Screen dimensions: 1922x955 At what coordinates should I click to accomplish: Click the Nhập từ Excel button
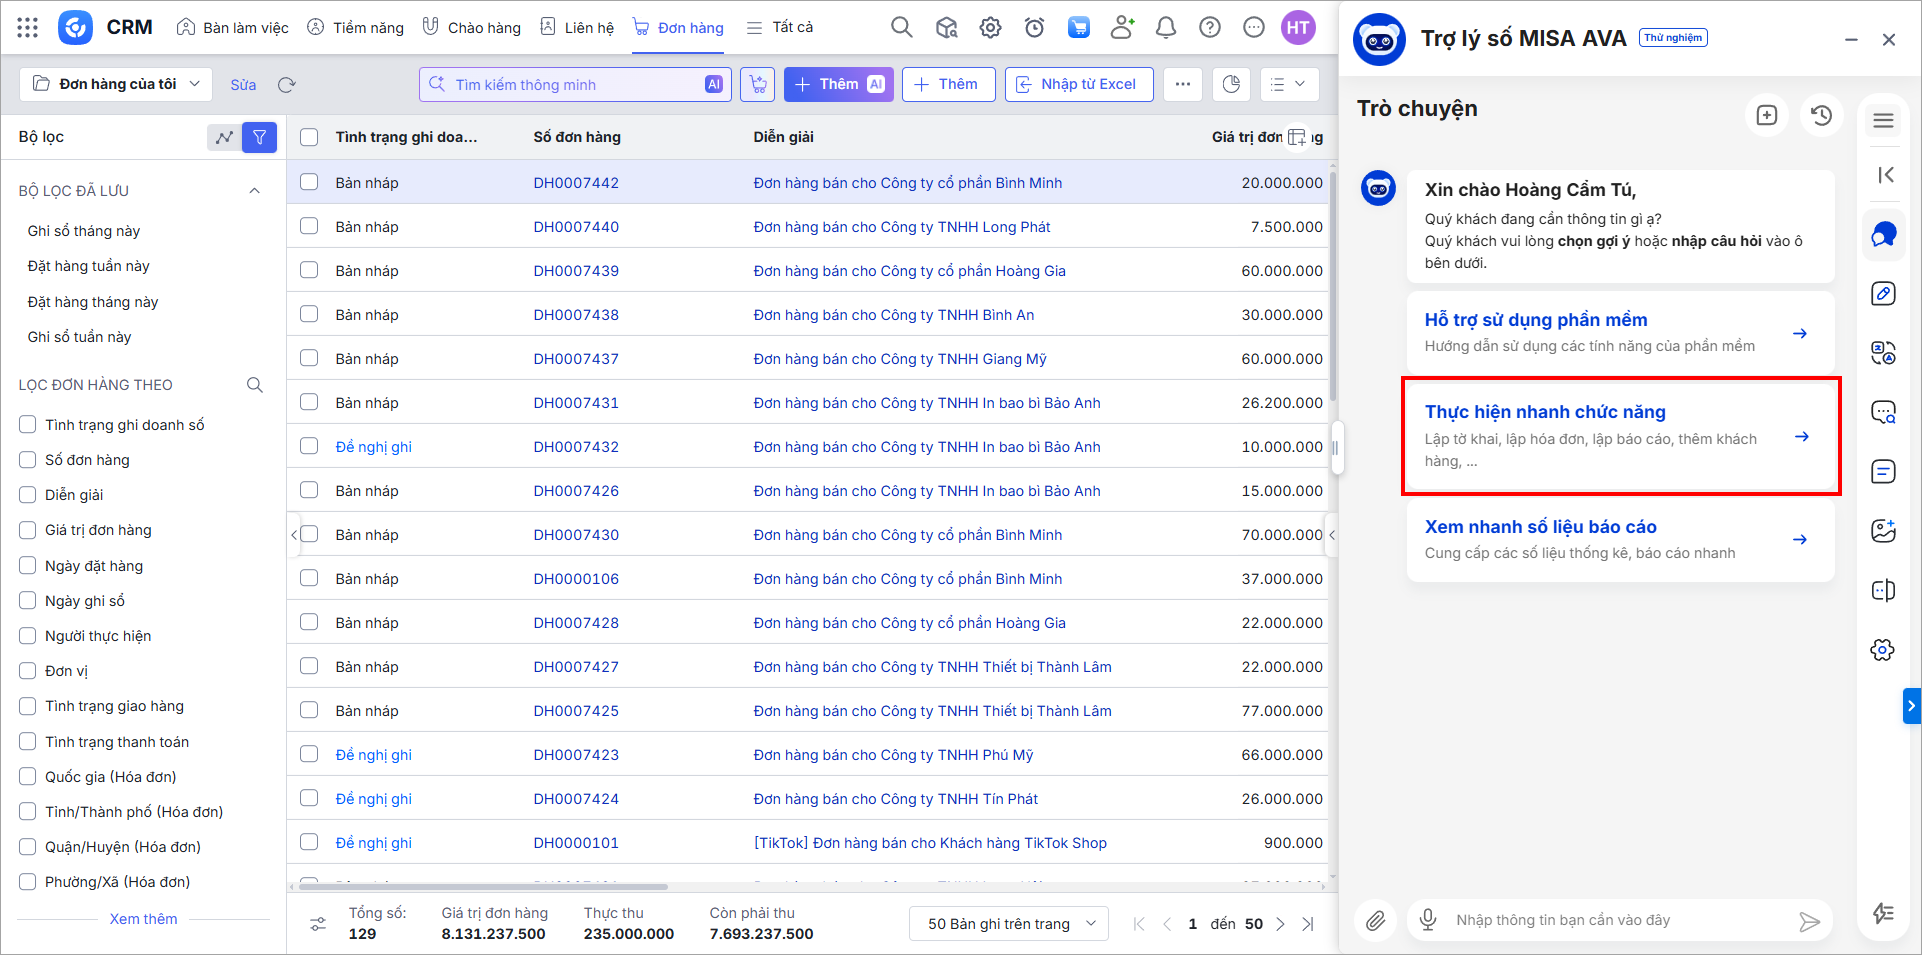point(1078,84)
